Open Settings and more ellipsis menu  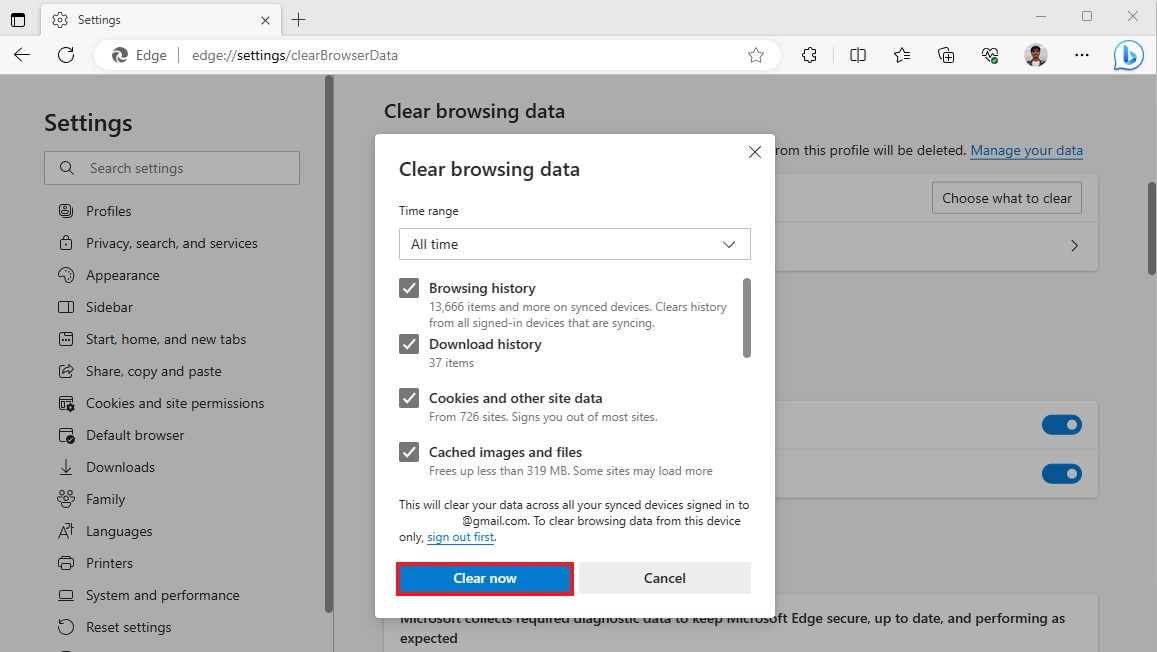(x=1082, y=55)
